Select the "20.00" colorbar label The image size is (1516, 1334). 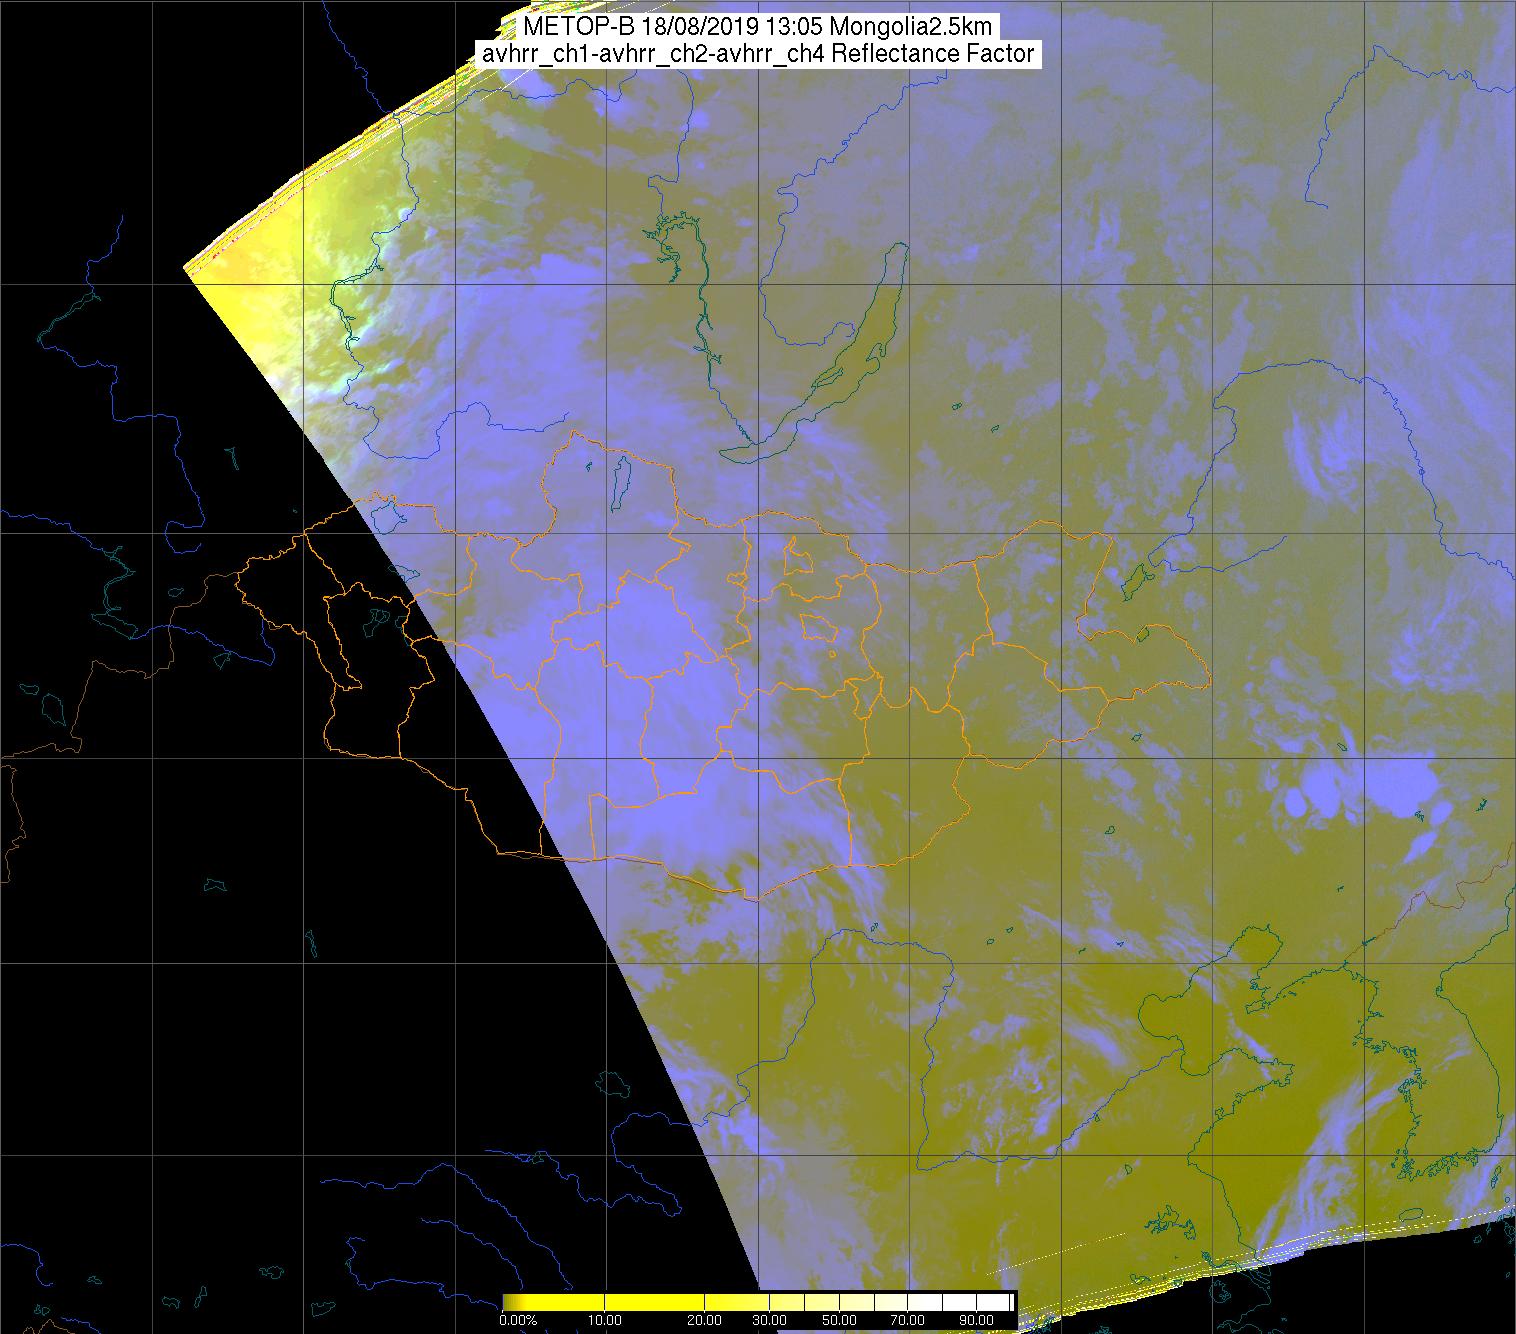tap(706, 1322)
